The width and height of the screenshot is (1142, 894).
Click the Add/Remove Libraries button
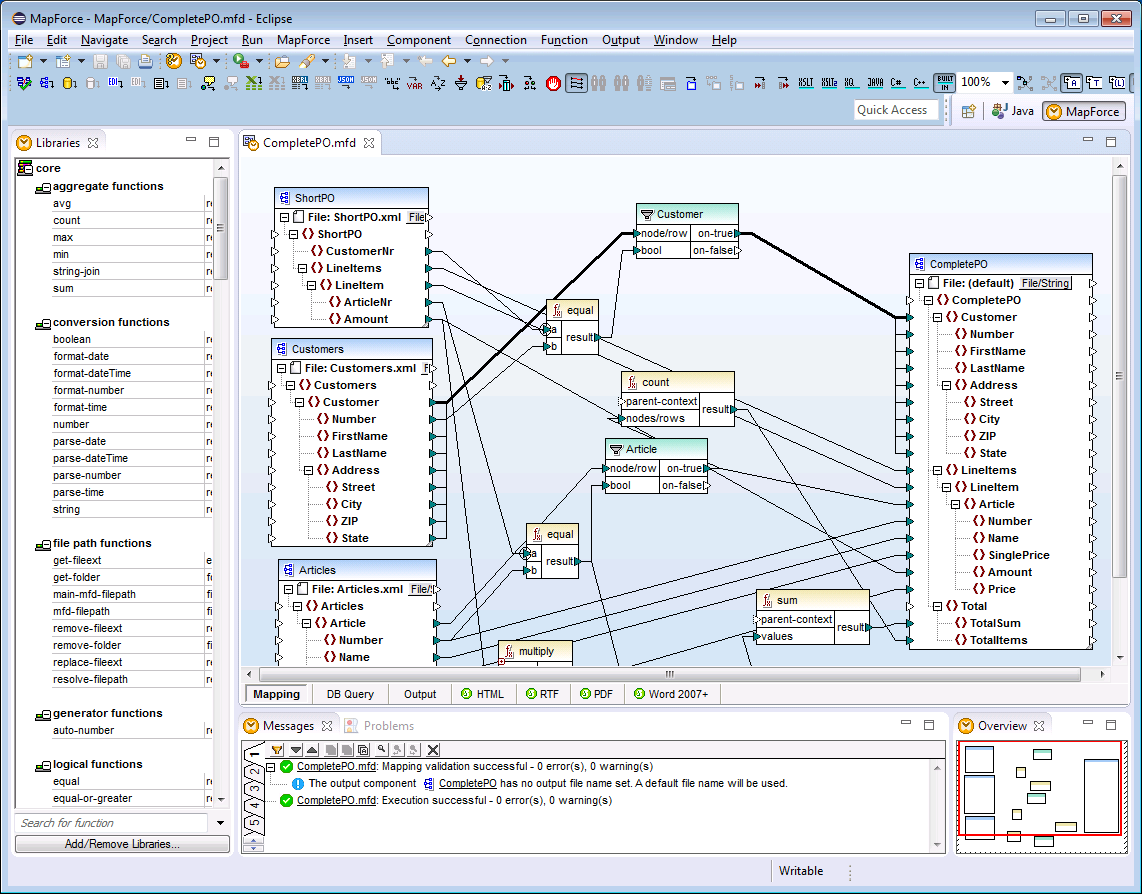point(122,844)
